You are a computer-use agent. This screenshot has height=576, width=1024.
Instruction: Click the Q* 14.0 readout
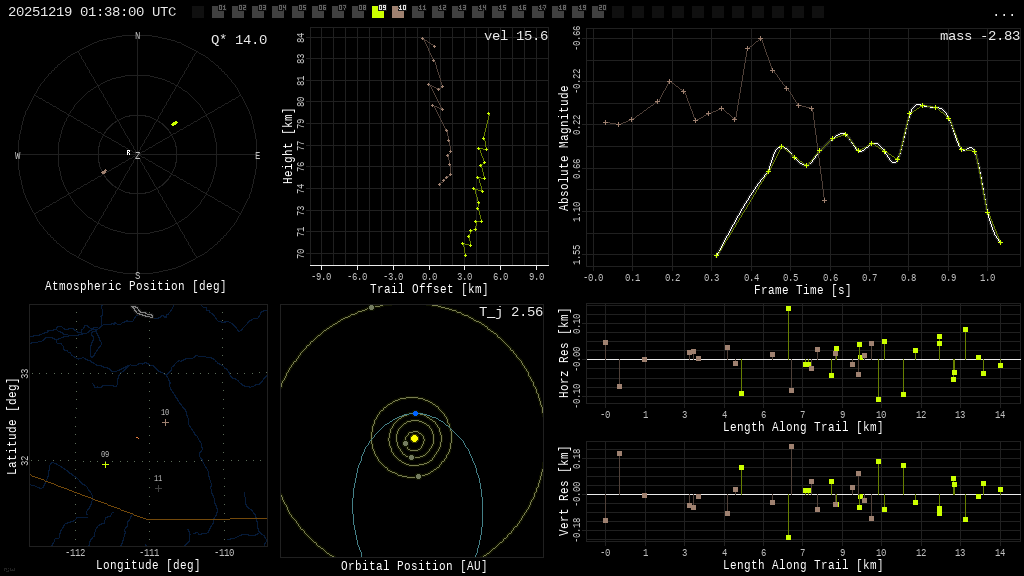pyautogui.click(x=238, y=40)
